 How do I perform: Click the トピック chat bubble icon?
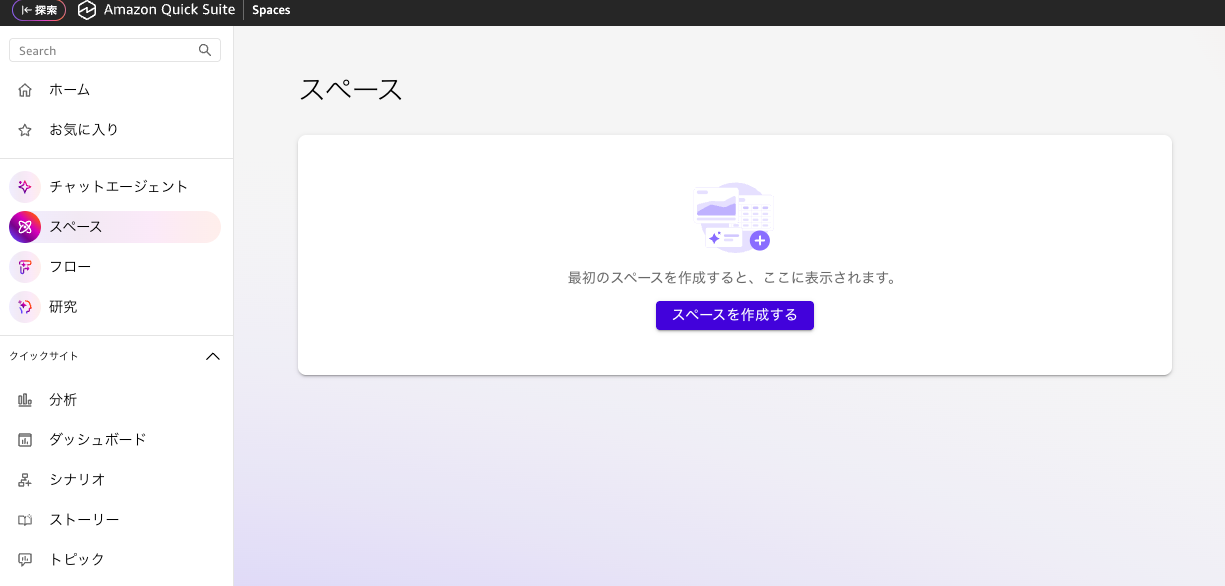tap(25, 560)
